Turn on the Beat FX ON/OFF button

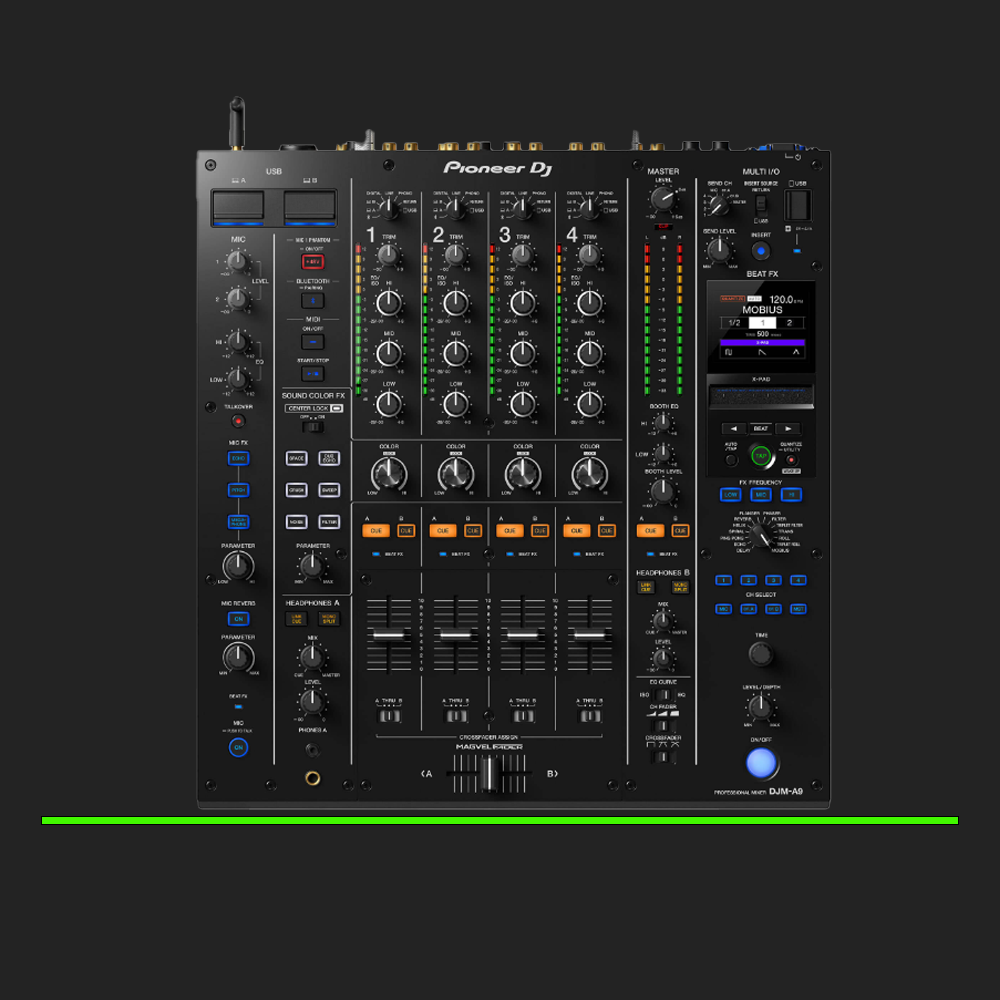click(x=761, y=763)
